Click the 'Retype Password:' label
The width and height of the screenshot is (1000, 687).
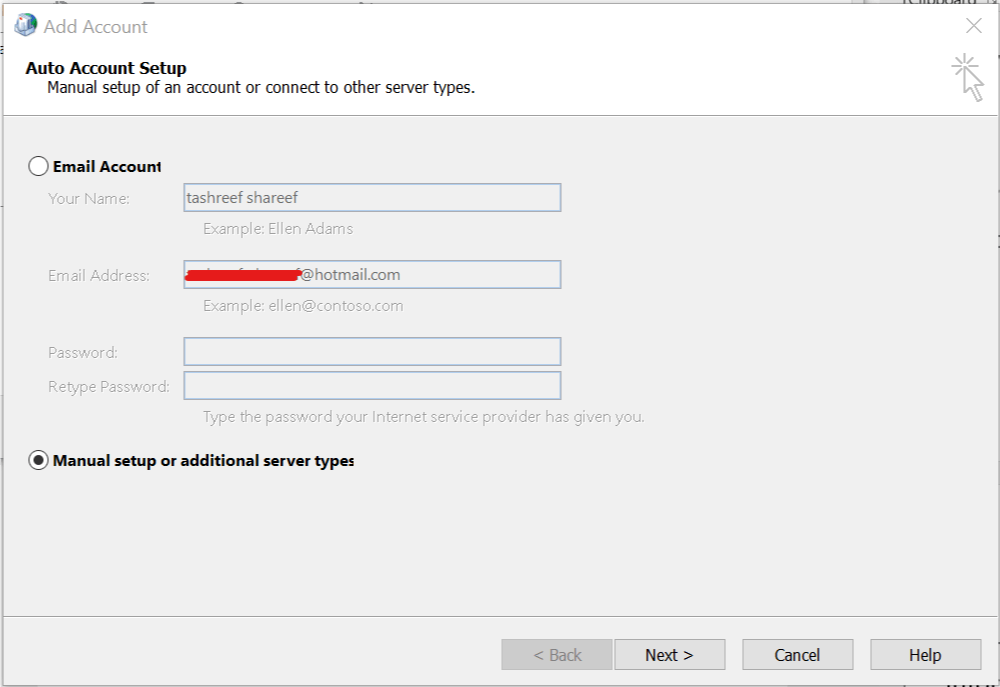pyautogui.click(x=109, y=387)
